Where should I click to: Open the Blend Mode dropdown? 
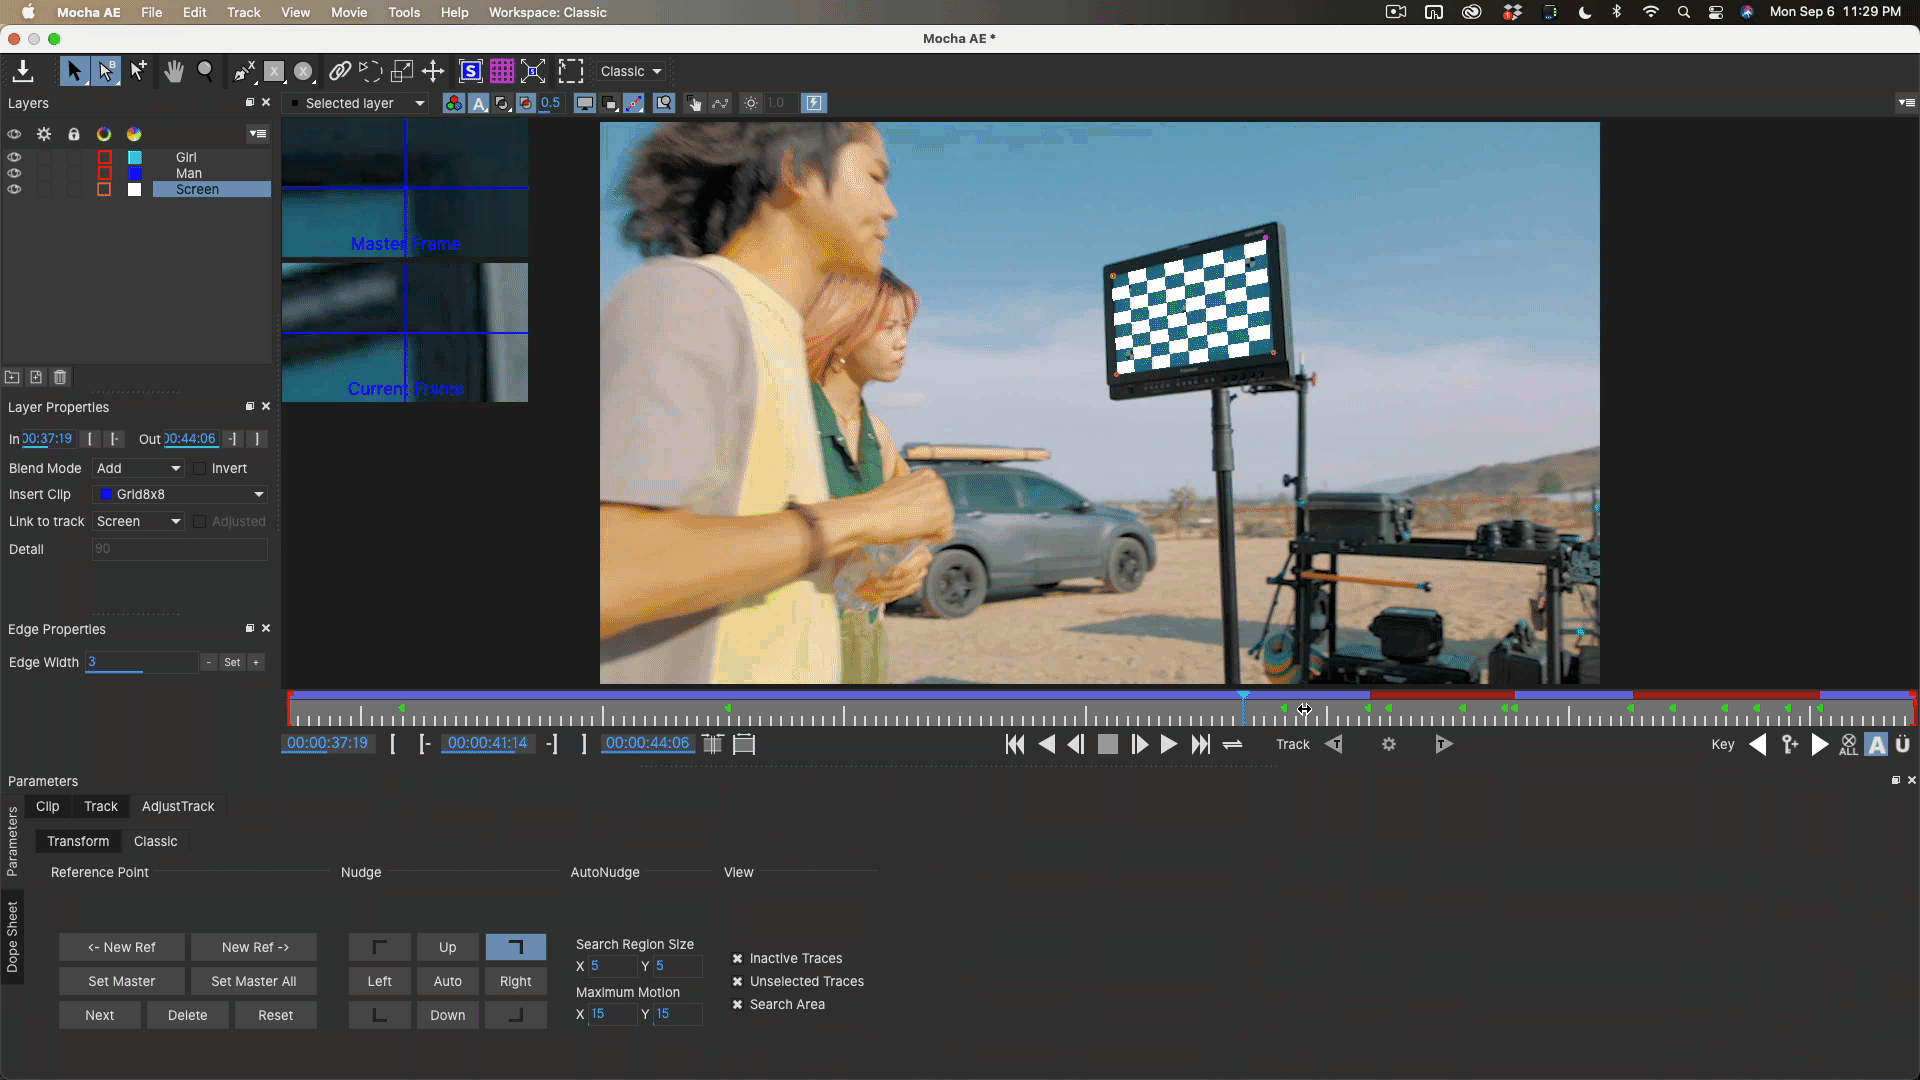click(138, 468)
